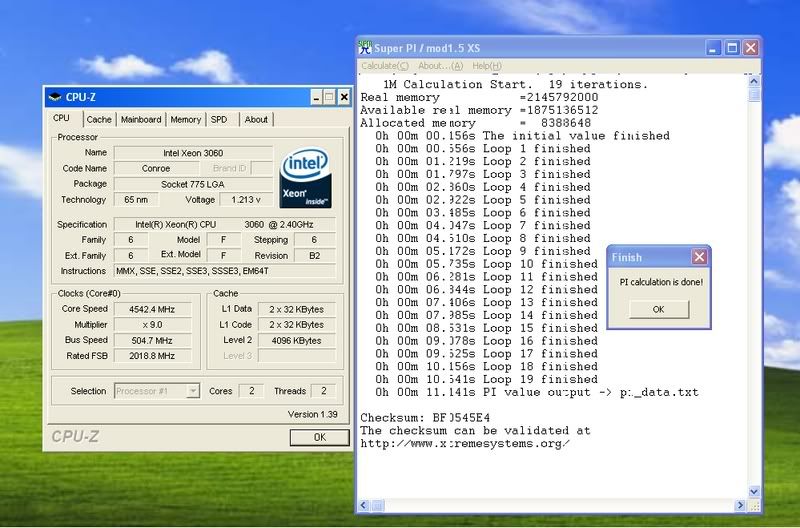Click the Package field Socket 775 LGA
Screen dimensions: 800x528
click(193, 184)
